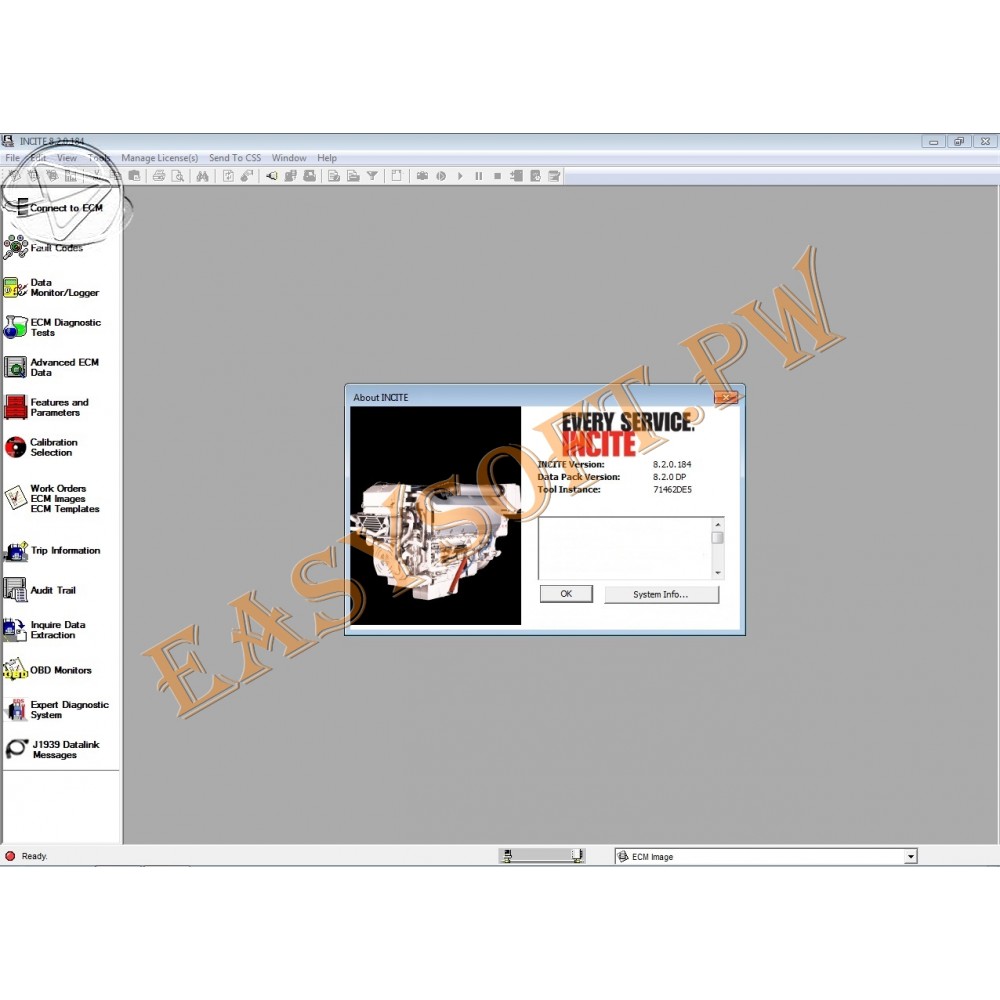
Task: Confirm the About INCITE dialog with OK
Action: 566,594
